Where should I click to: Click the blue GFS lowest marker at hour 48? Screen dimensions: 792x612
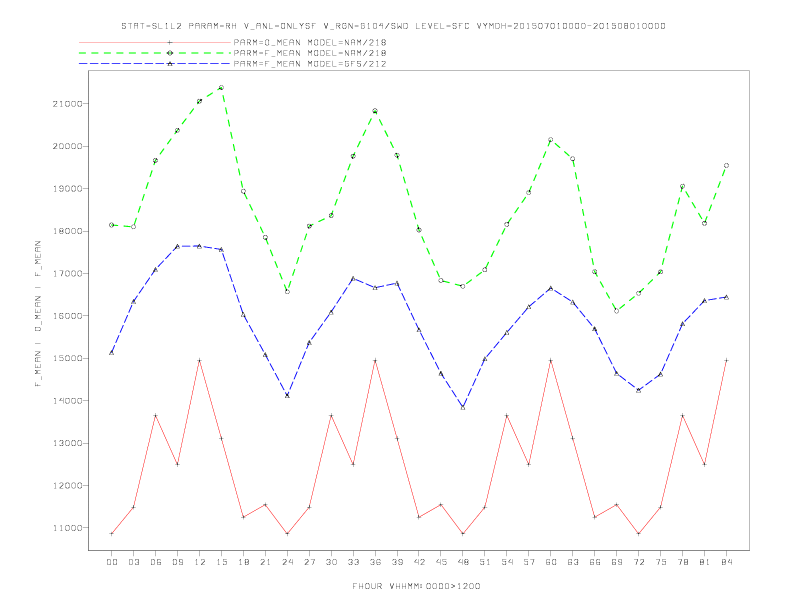463,407
